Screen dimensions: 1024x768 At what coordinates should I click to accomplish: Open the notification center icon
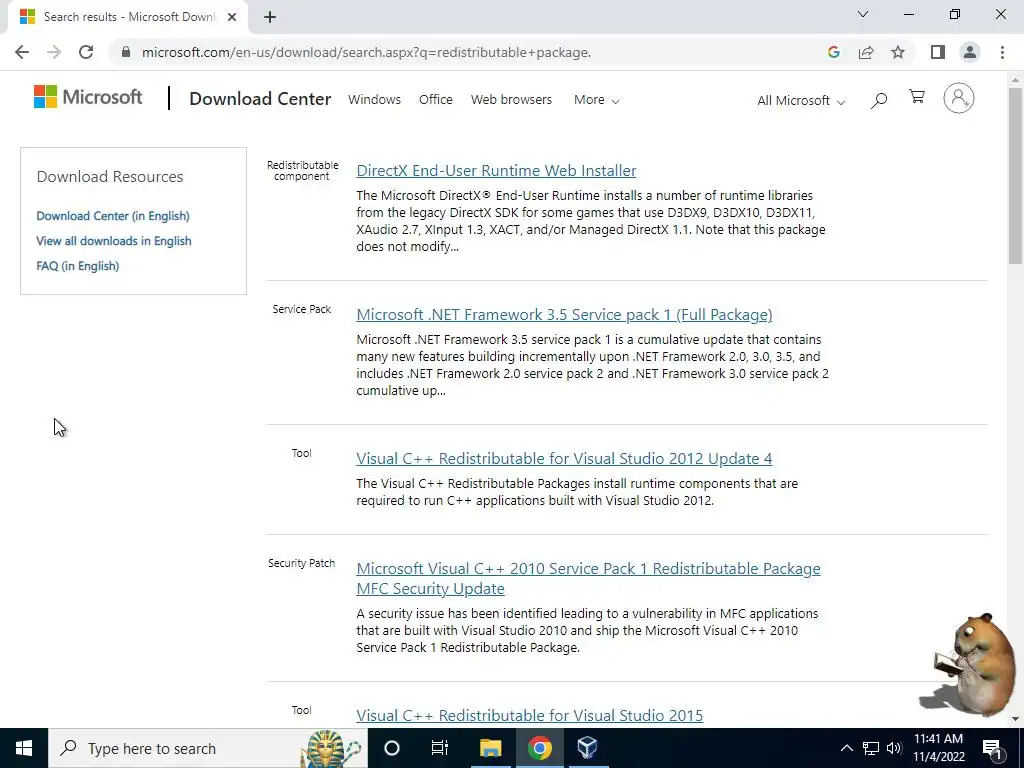(992, 748)
